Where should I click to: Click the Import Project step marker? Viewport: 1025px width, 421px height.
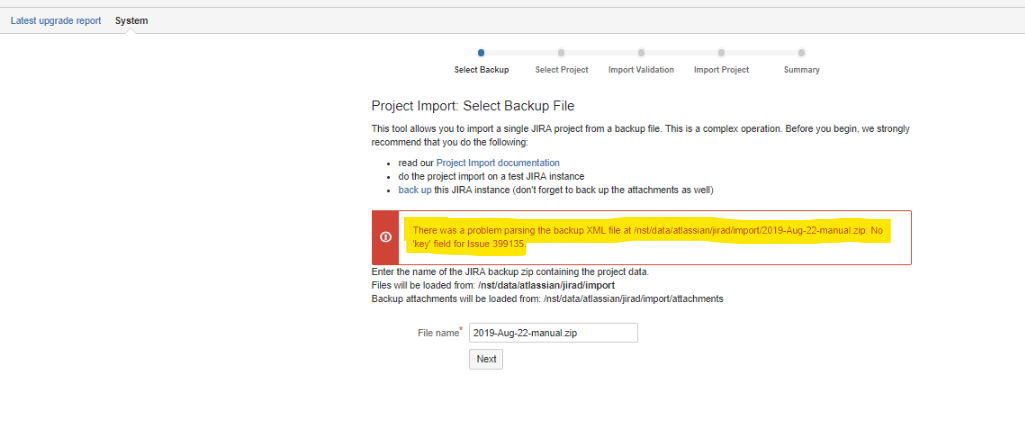point(721,53)
